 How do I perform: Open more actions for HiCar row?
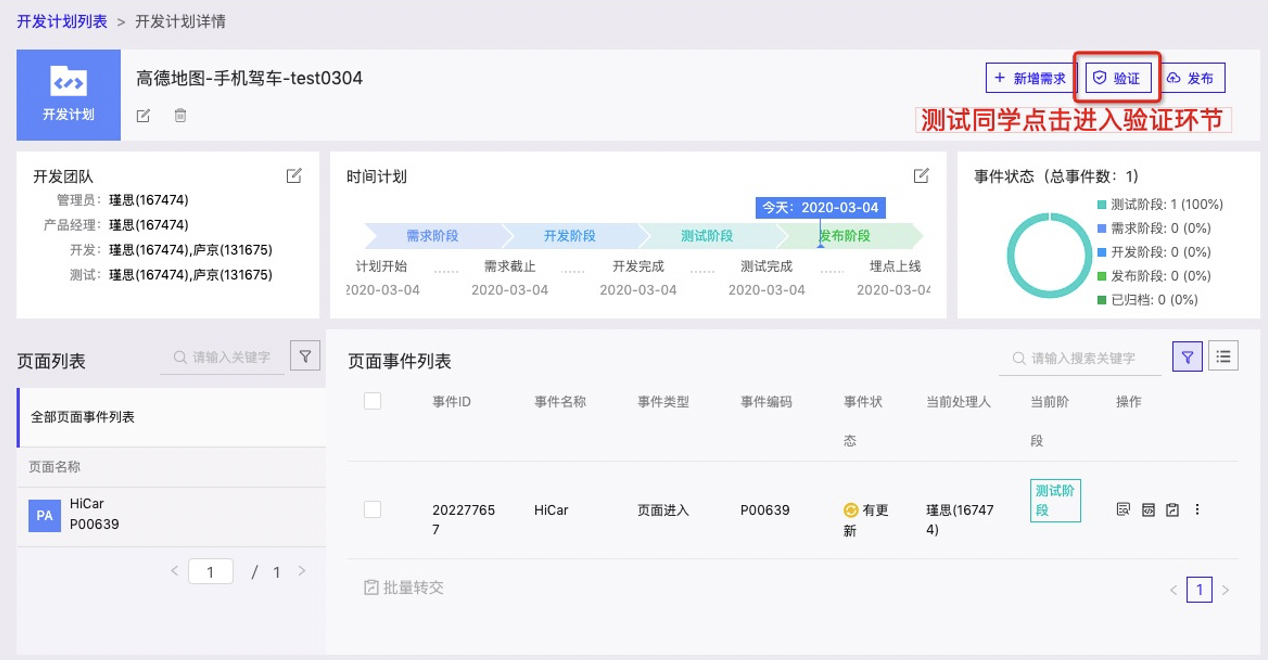click(x=1197, y=509)
